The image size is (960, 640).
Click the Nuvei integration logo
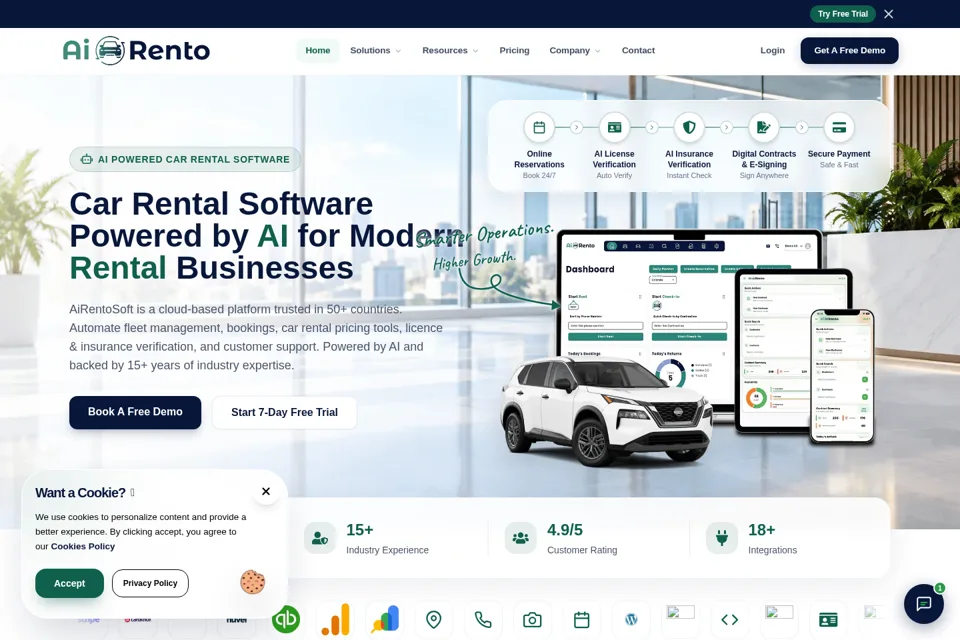click(236, 620)
